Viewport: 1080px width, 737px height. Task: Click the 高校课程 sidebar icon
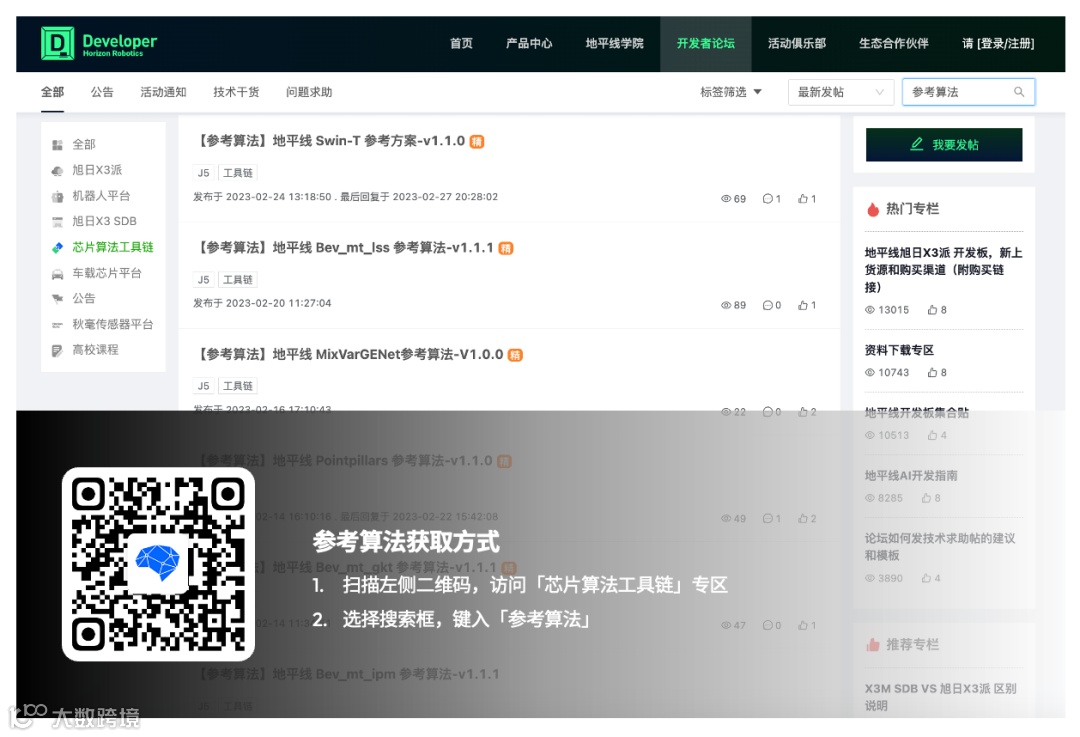coord(57,351)
